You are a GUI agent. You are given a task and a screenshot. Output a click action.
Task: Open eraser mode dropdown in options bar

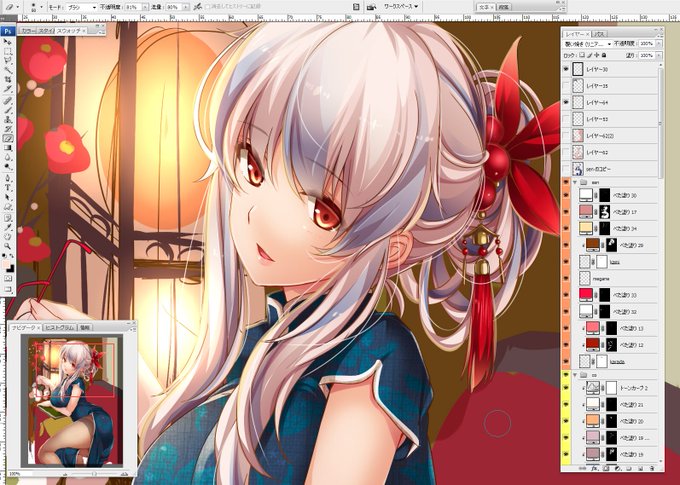(81, 7)
